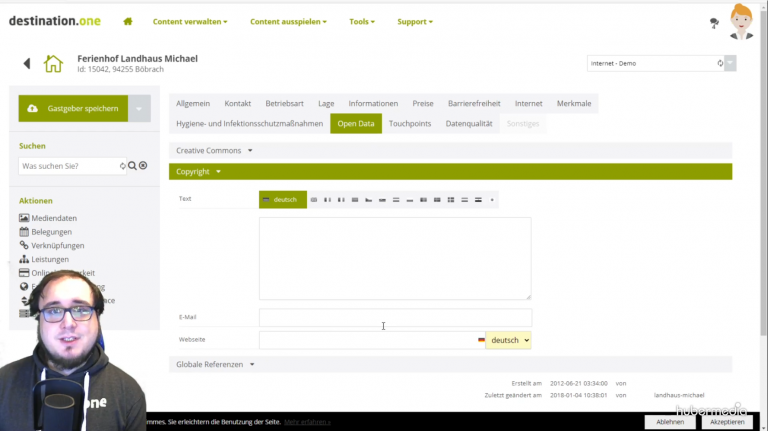Image resolution: width=768 pixels, height=431 pixels.
Task: Click the last dot icon in language bar
Action: pos(492,200)
